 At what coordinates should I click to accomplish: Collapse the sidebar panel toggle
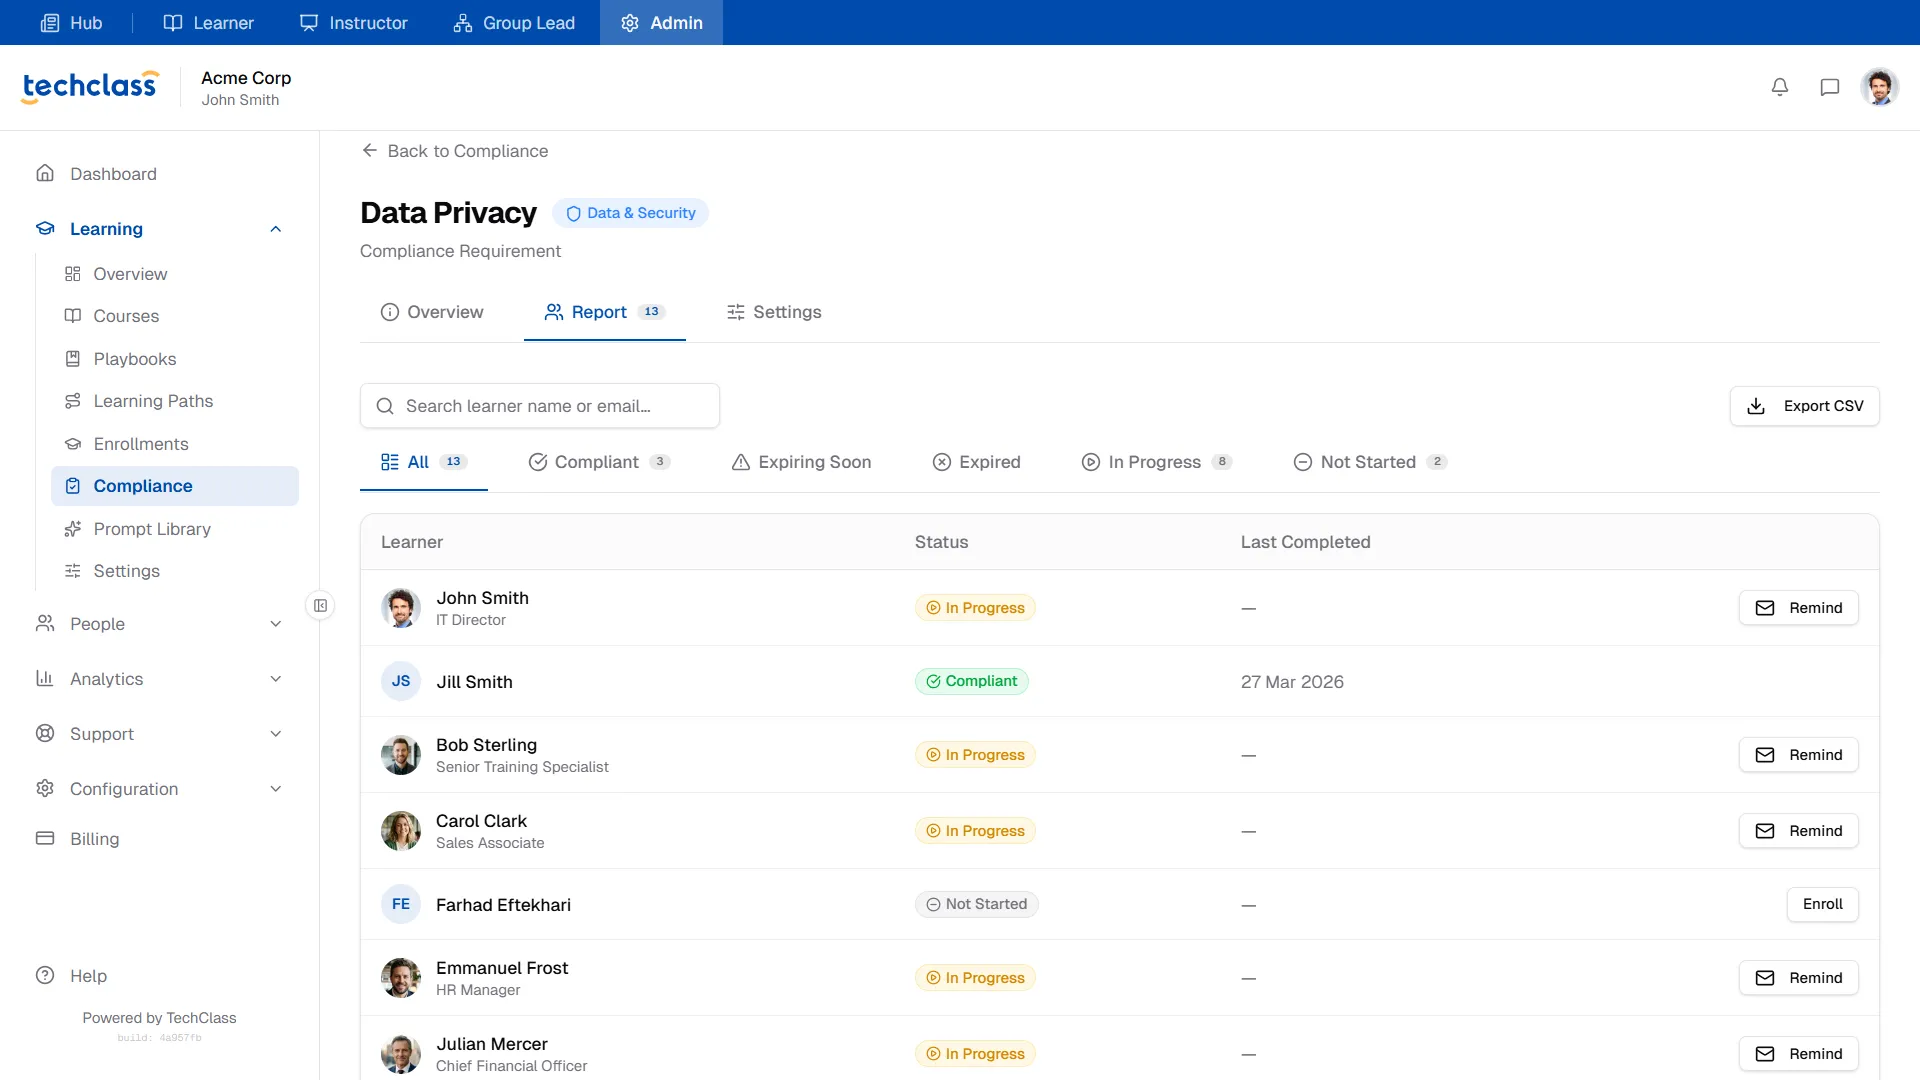click(x=320, y=605)
